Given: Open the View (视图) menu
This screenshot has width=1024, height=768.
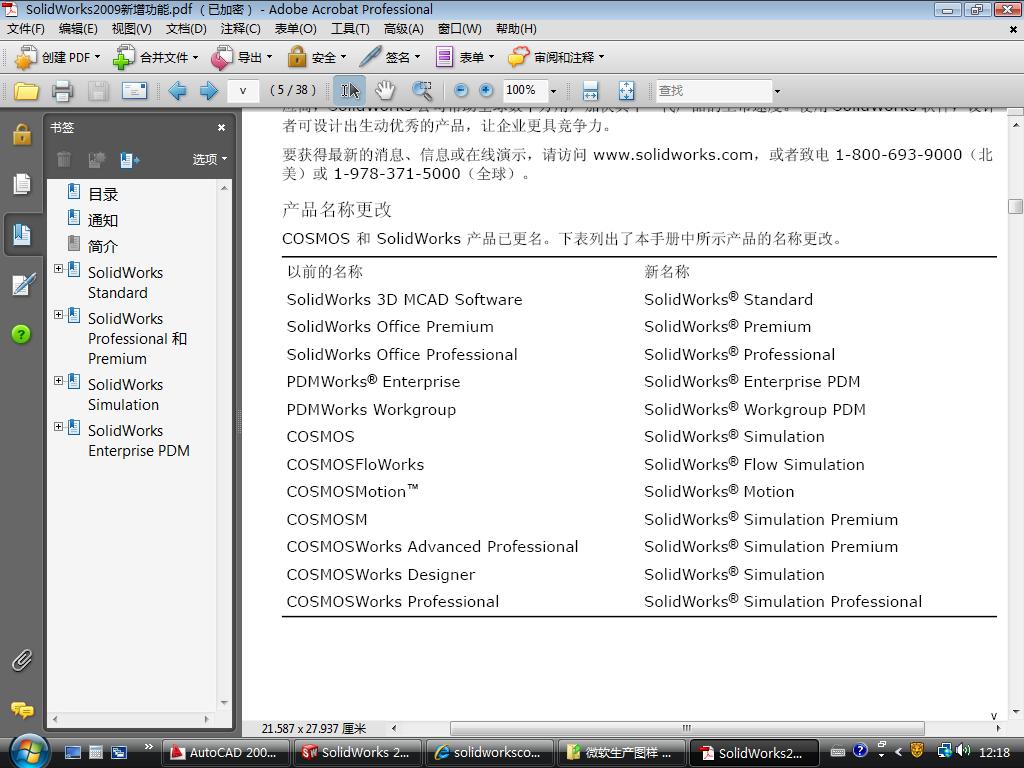Looking at the screenshot, I should [x=131, y=29].
